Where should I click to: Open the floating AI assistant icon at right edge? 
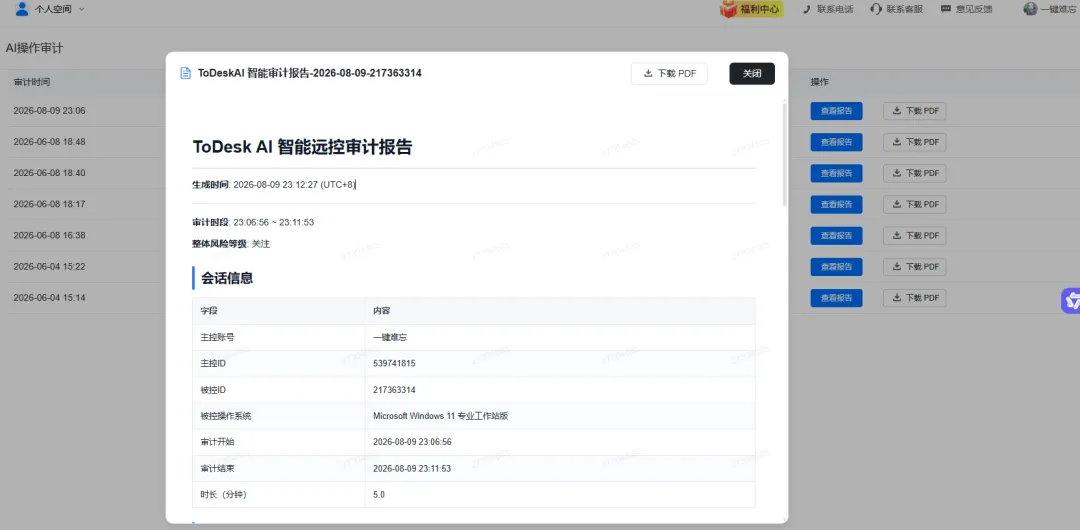tap(1071, 300)
